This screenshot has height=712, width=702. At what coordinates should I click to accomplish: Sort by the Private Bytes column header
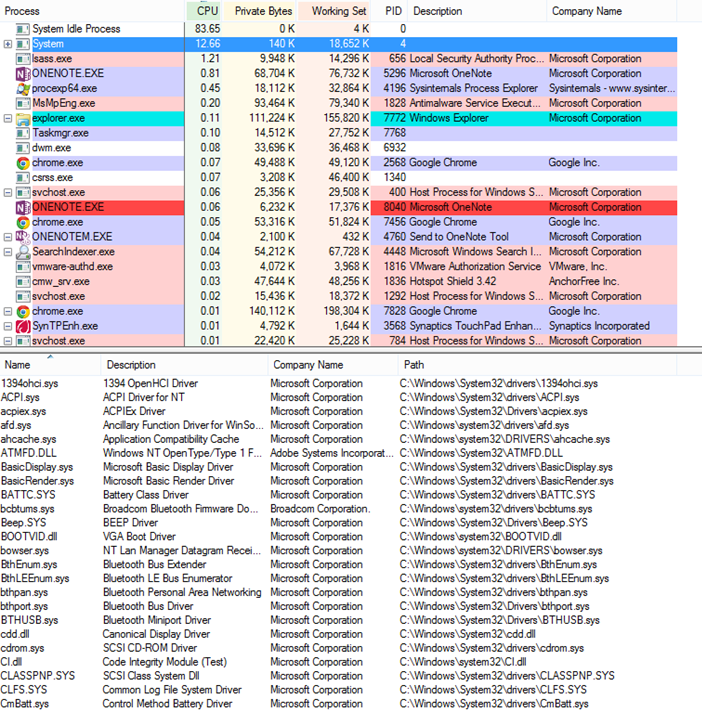pyautogui.click(x=259, y=11)
